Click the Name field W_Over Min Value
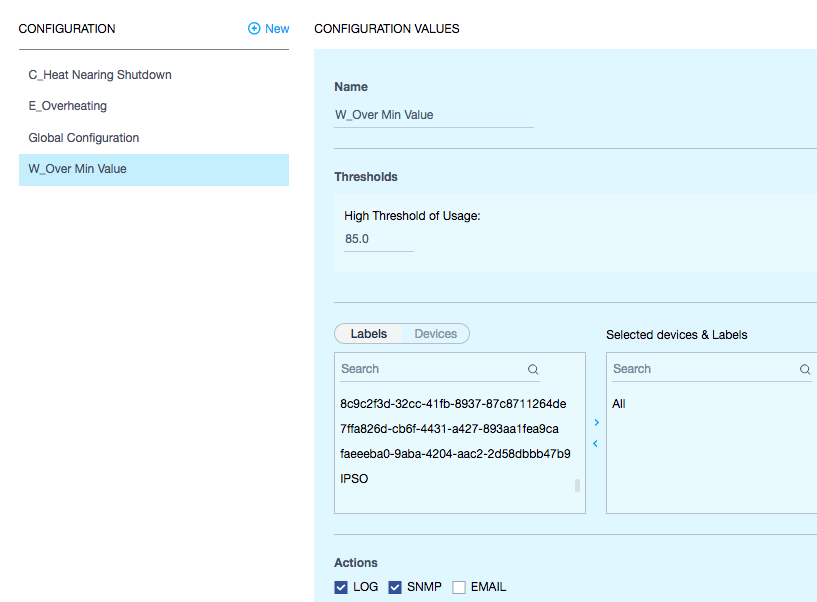 (x=434, y=115)
